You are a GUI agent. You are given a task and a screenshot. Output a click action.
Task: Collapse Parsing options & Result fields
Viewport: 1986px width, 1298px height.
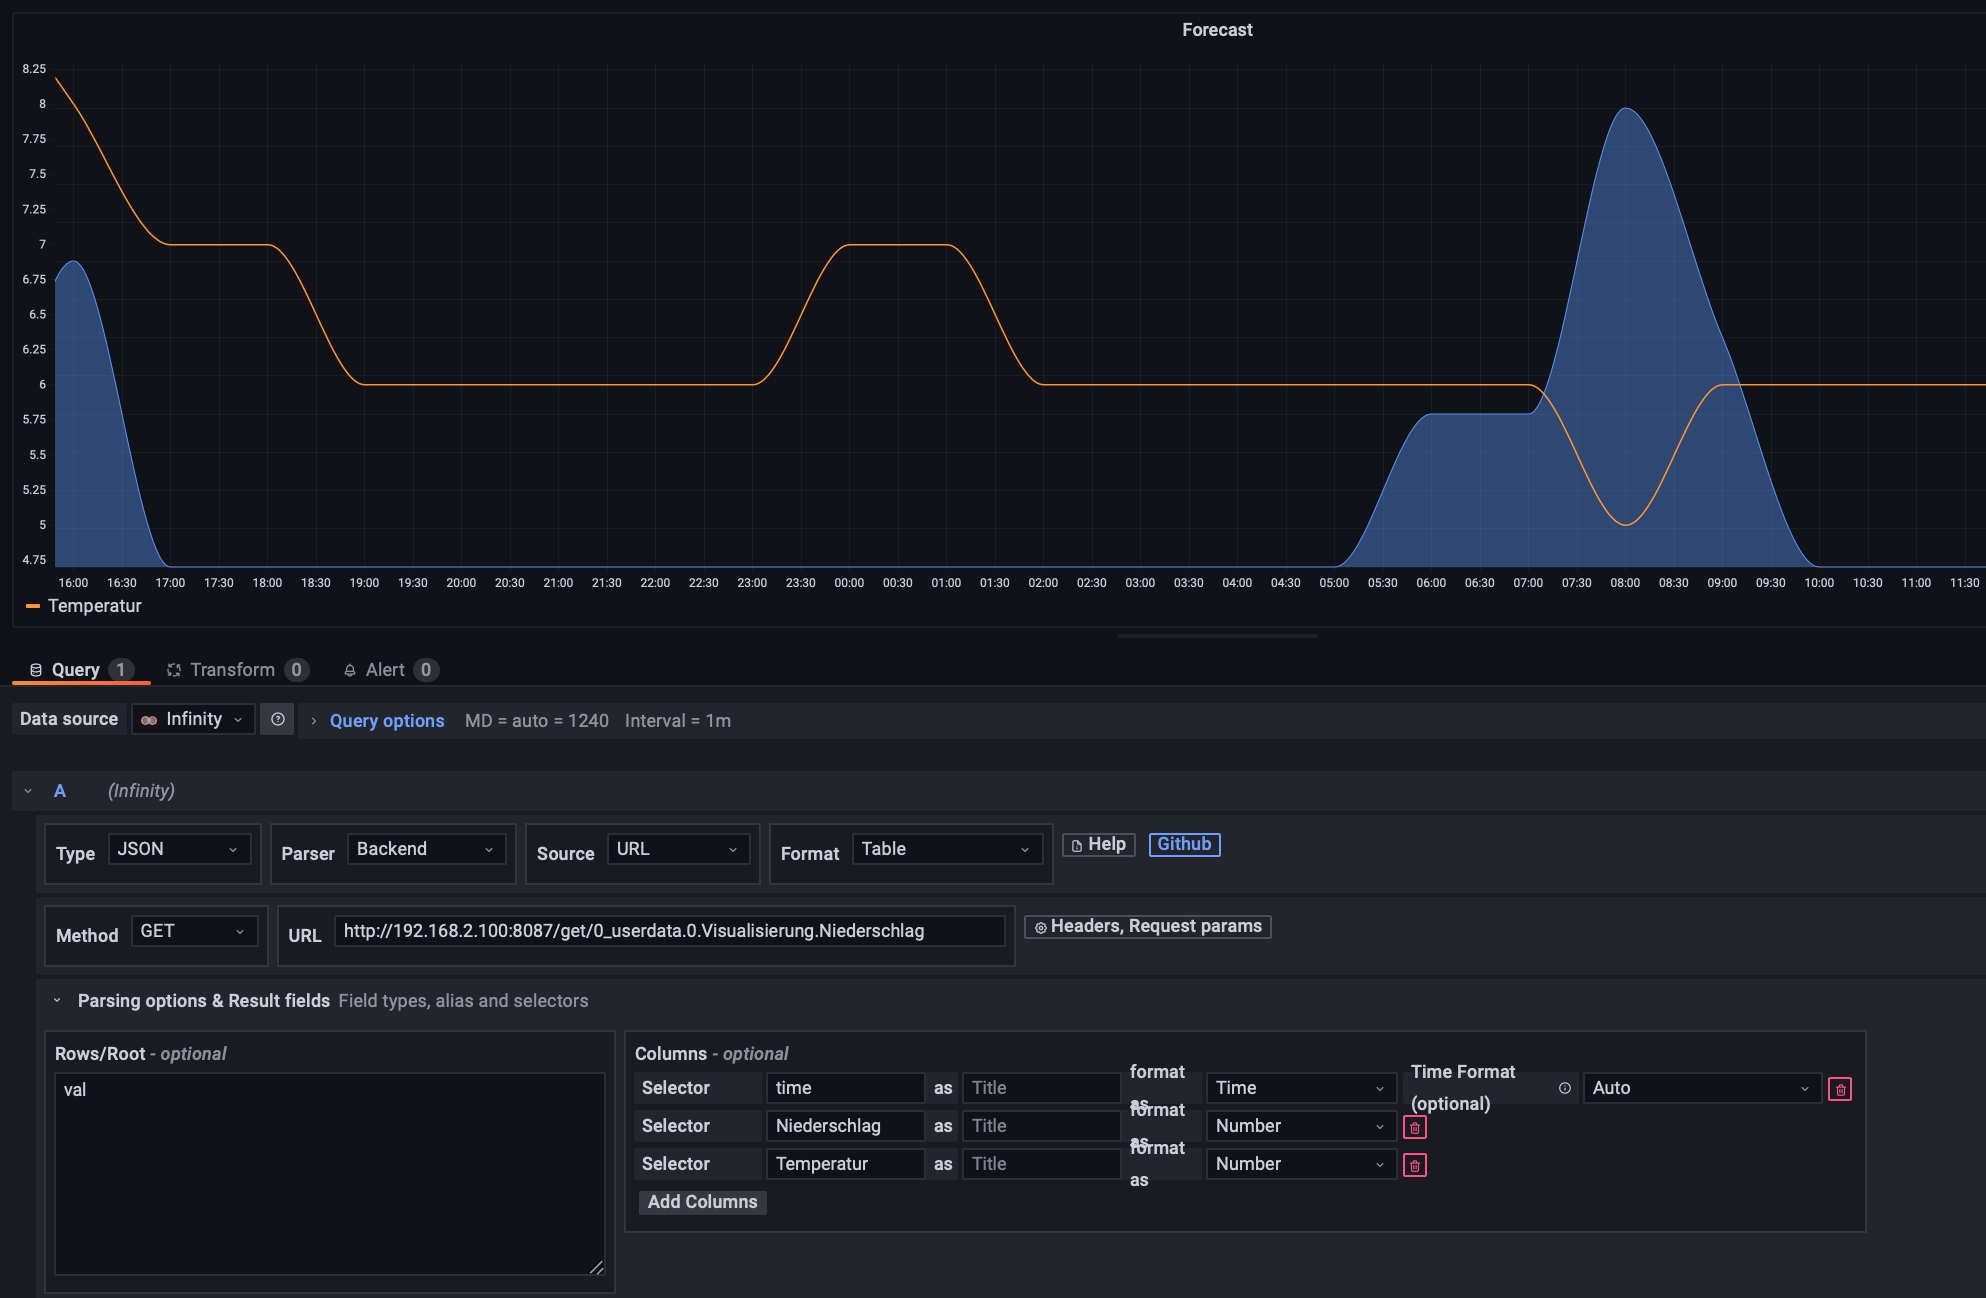tap(57, 1001)
